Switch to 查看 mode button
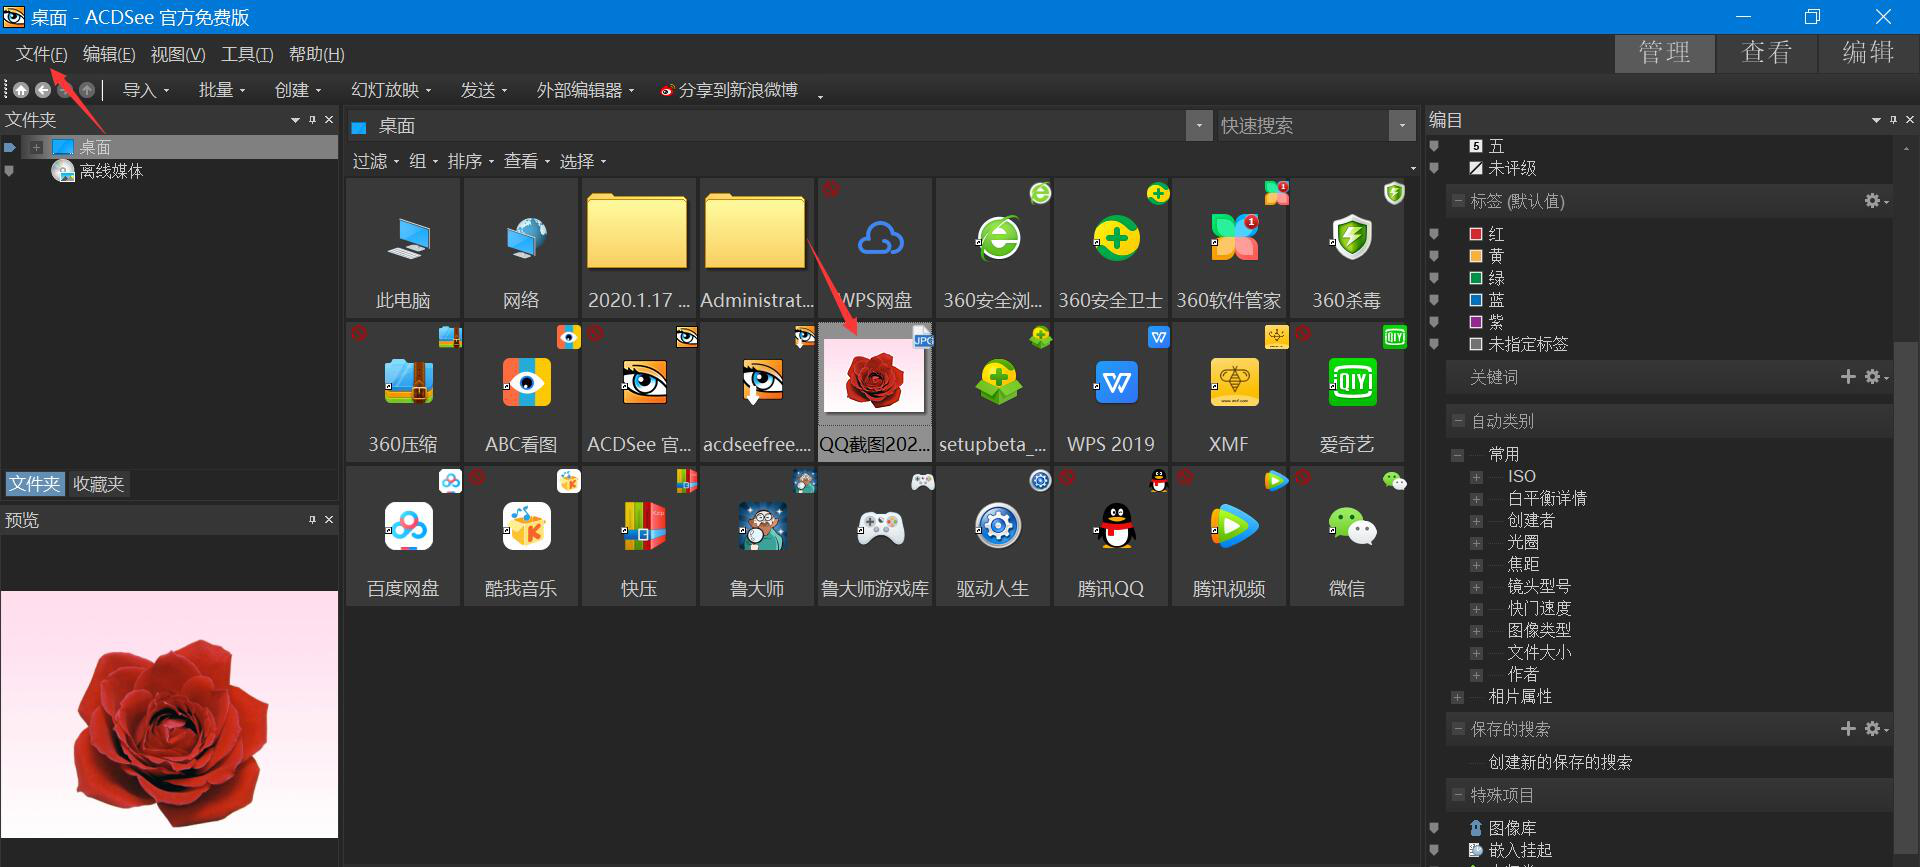 1766,53
